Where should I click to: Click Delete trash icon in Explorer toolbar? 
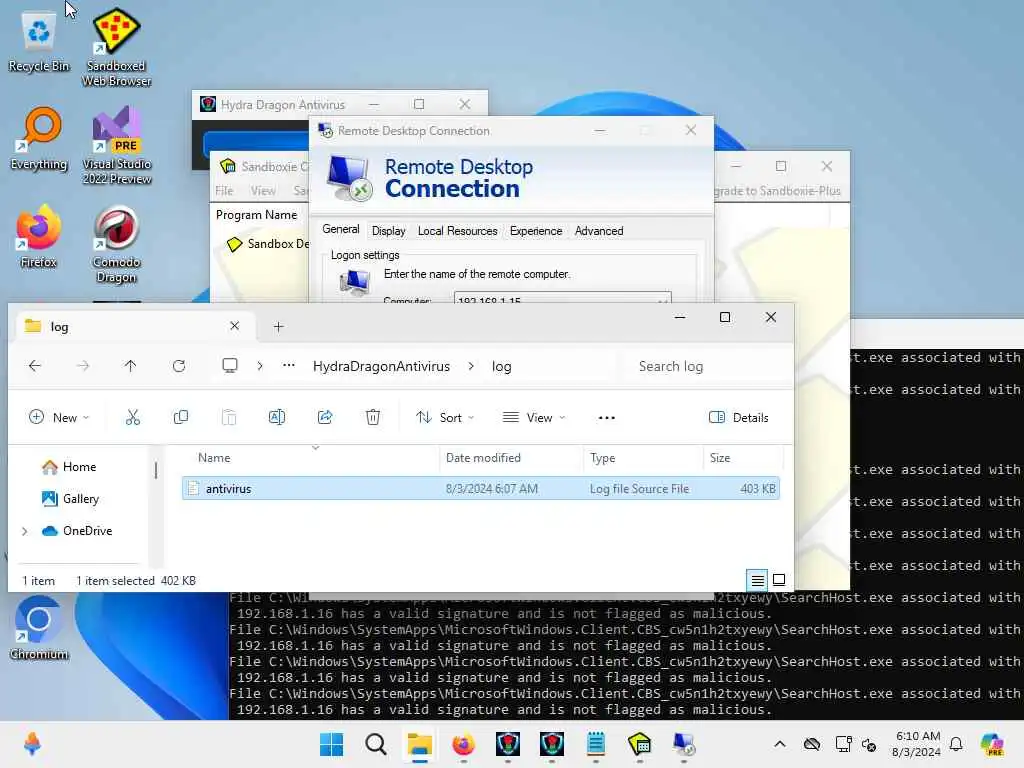click(373, 417)
